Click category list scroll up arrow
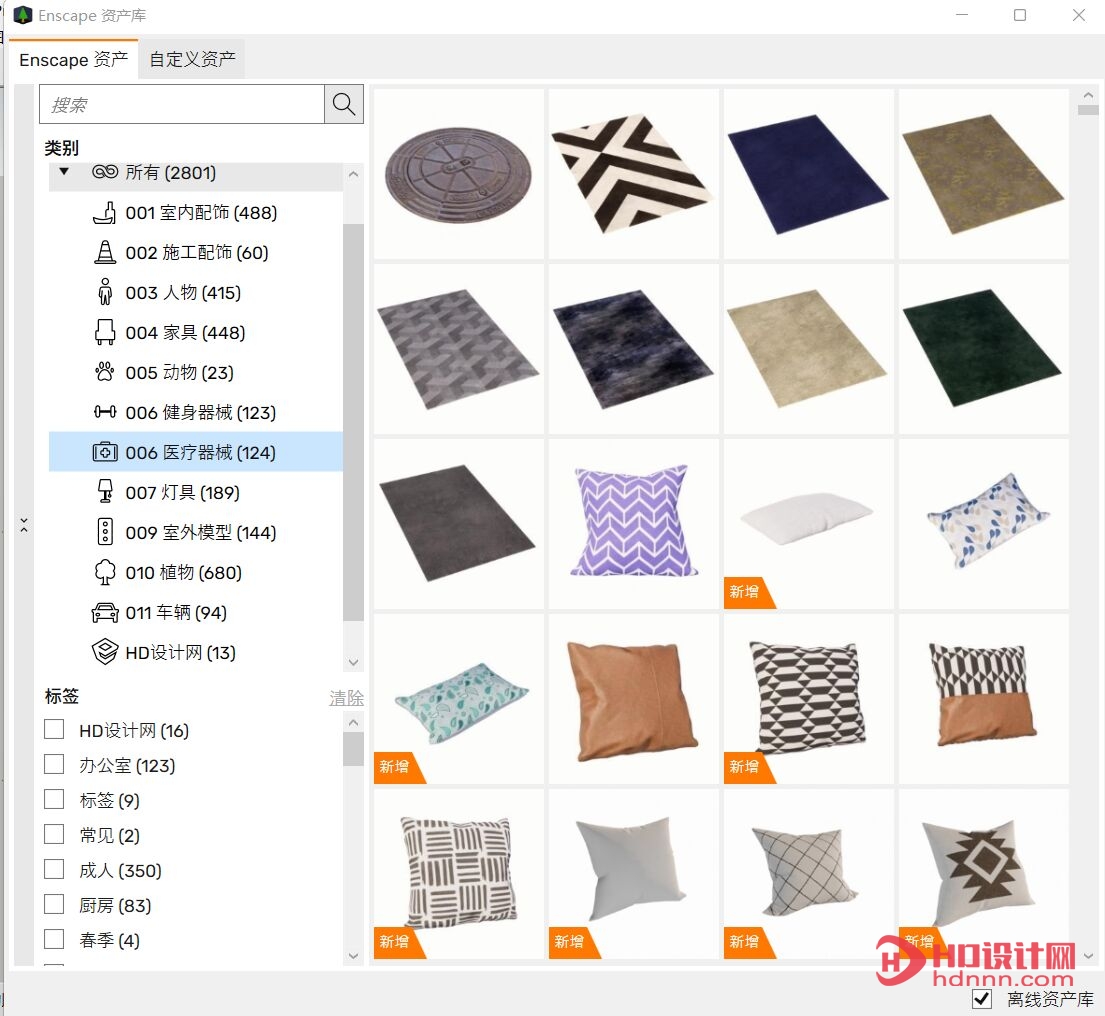The height and width of the screenshot is (1016, 1105). [353, 174]
